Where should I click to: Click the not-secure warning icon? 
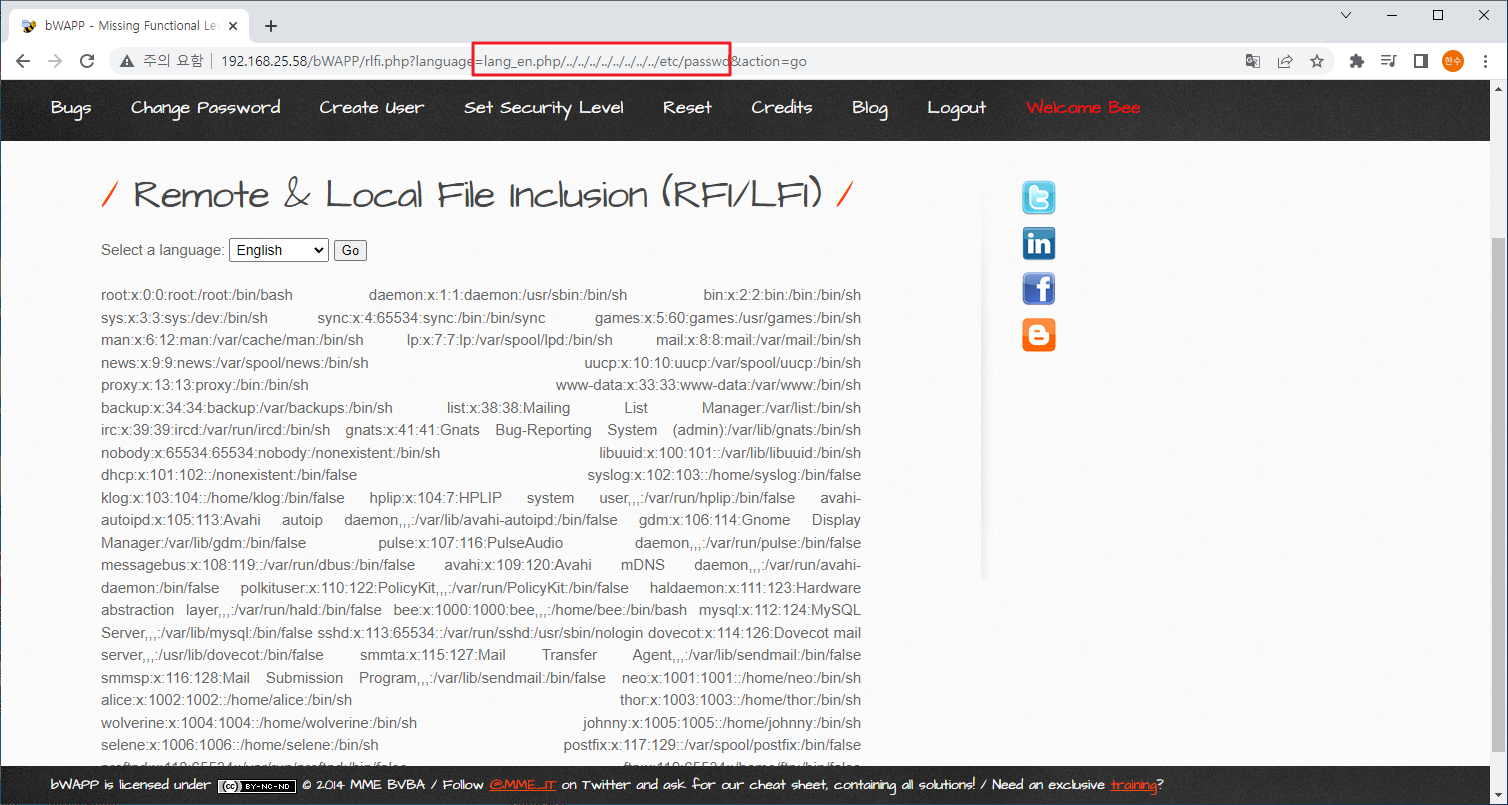[127, 61]
